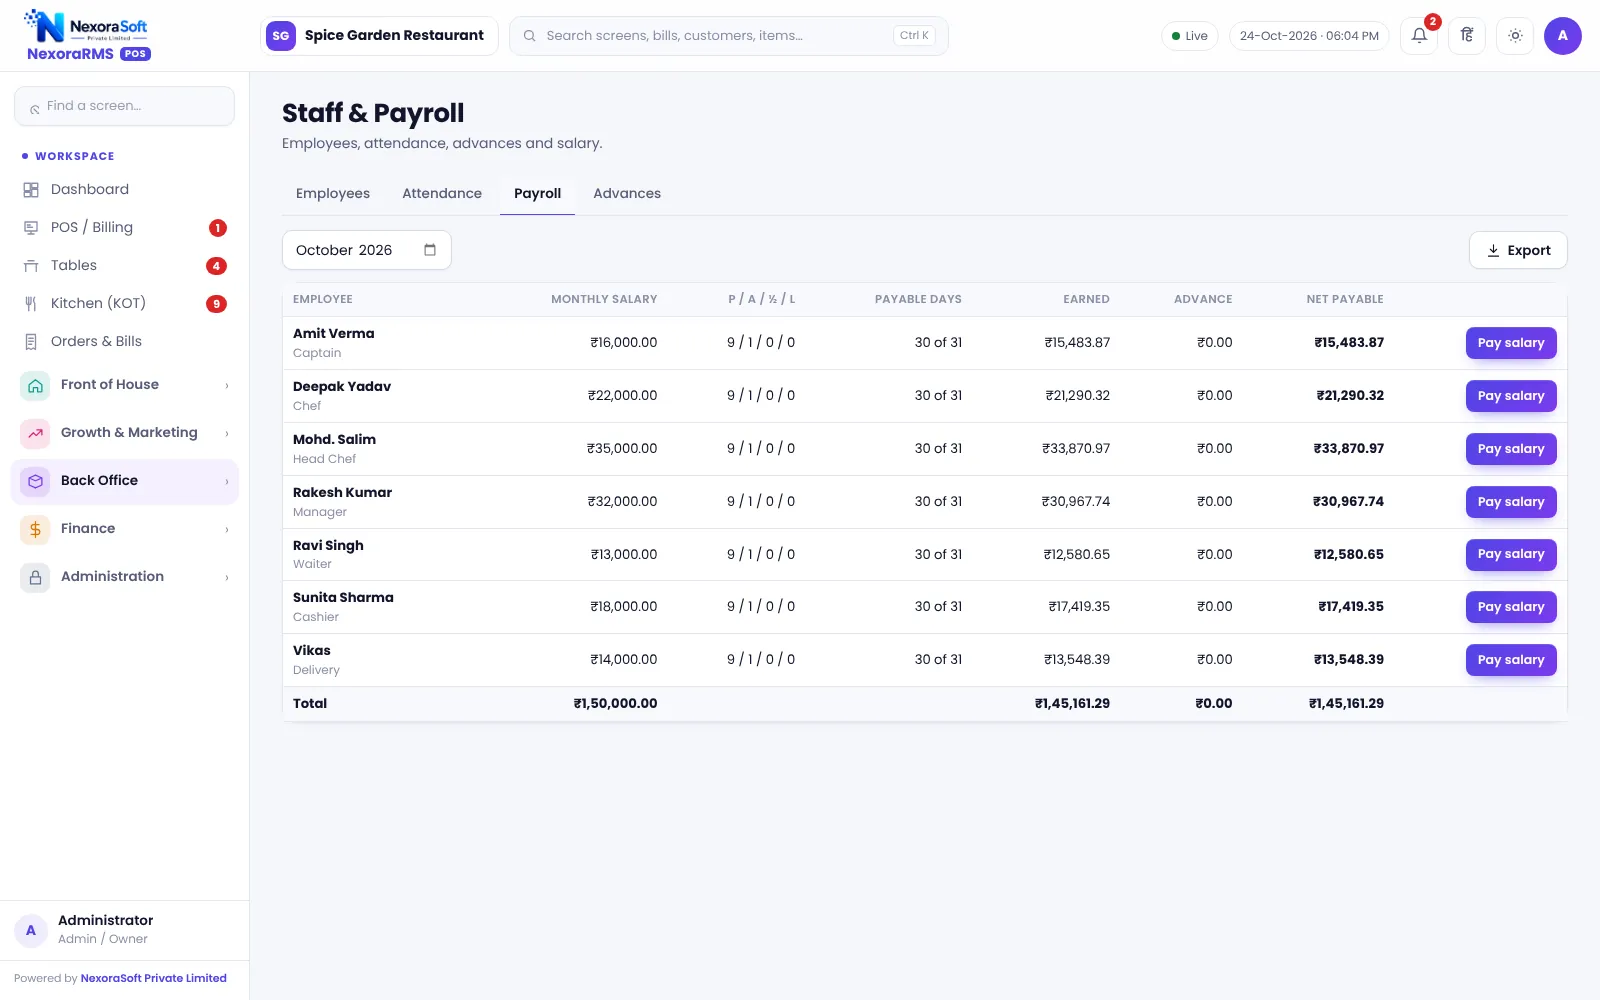Focus the global search field
Viewport: 1600px width, 1000px height.
pos(729,36)
